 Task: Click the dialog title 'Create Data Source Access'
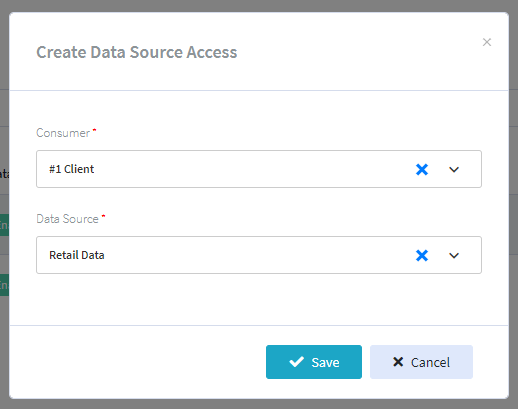(x=137, y=52)
